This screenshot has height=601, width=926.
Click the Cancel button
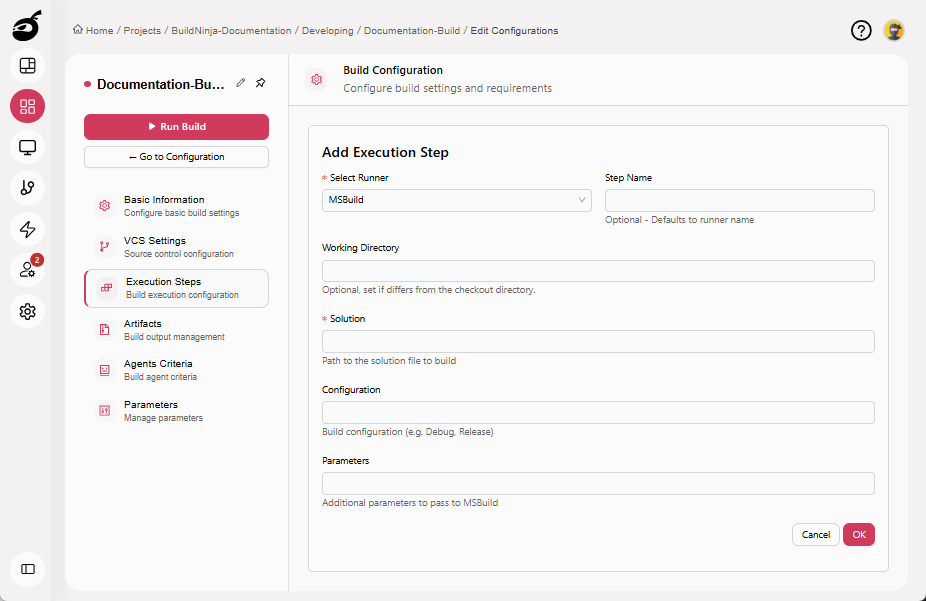[x=815, y=535]
